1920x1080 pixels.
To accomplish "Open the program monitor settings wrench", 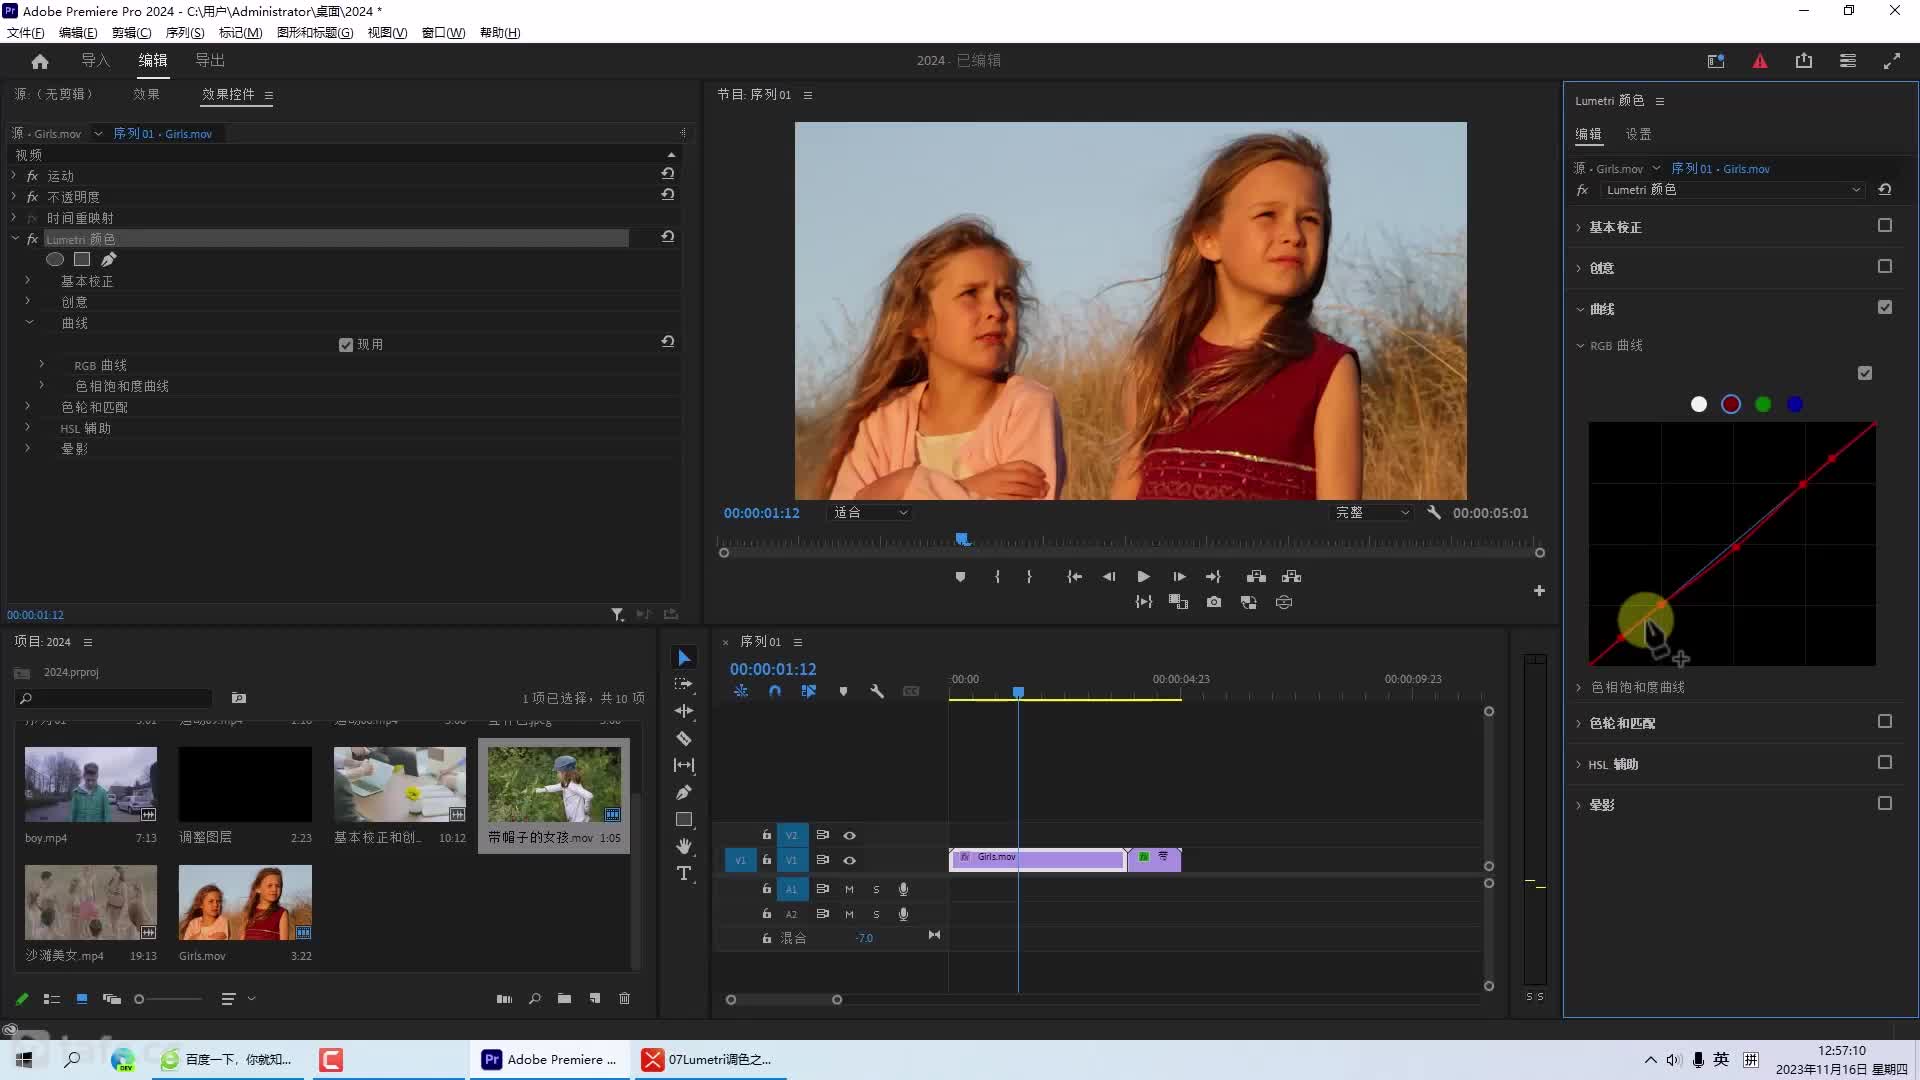I will (x=1434, y=512).
